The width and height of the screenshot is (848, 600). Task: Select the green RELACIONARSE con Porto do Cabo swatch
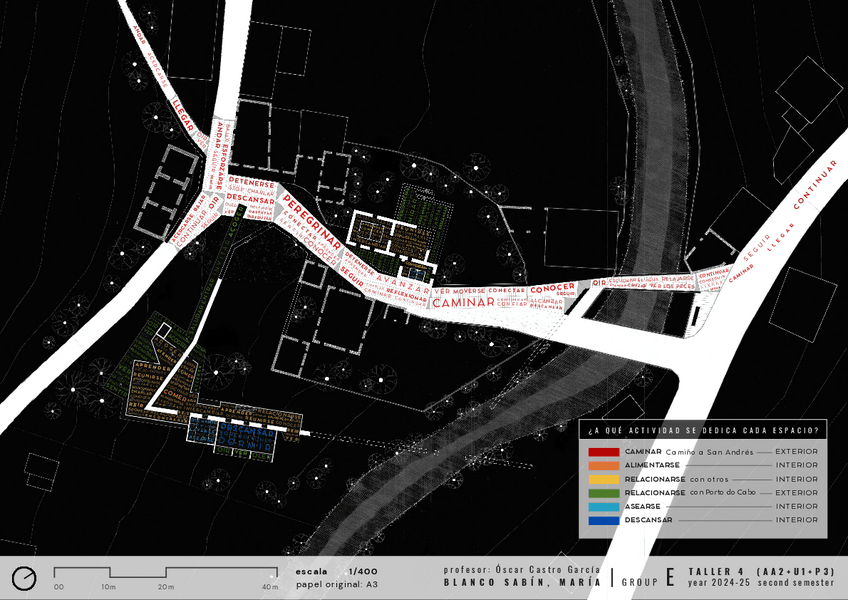pyautogui.click(x=603, y=493)
